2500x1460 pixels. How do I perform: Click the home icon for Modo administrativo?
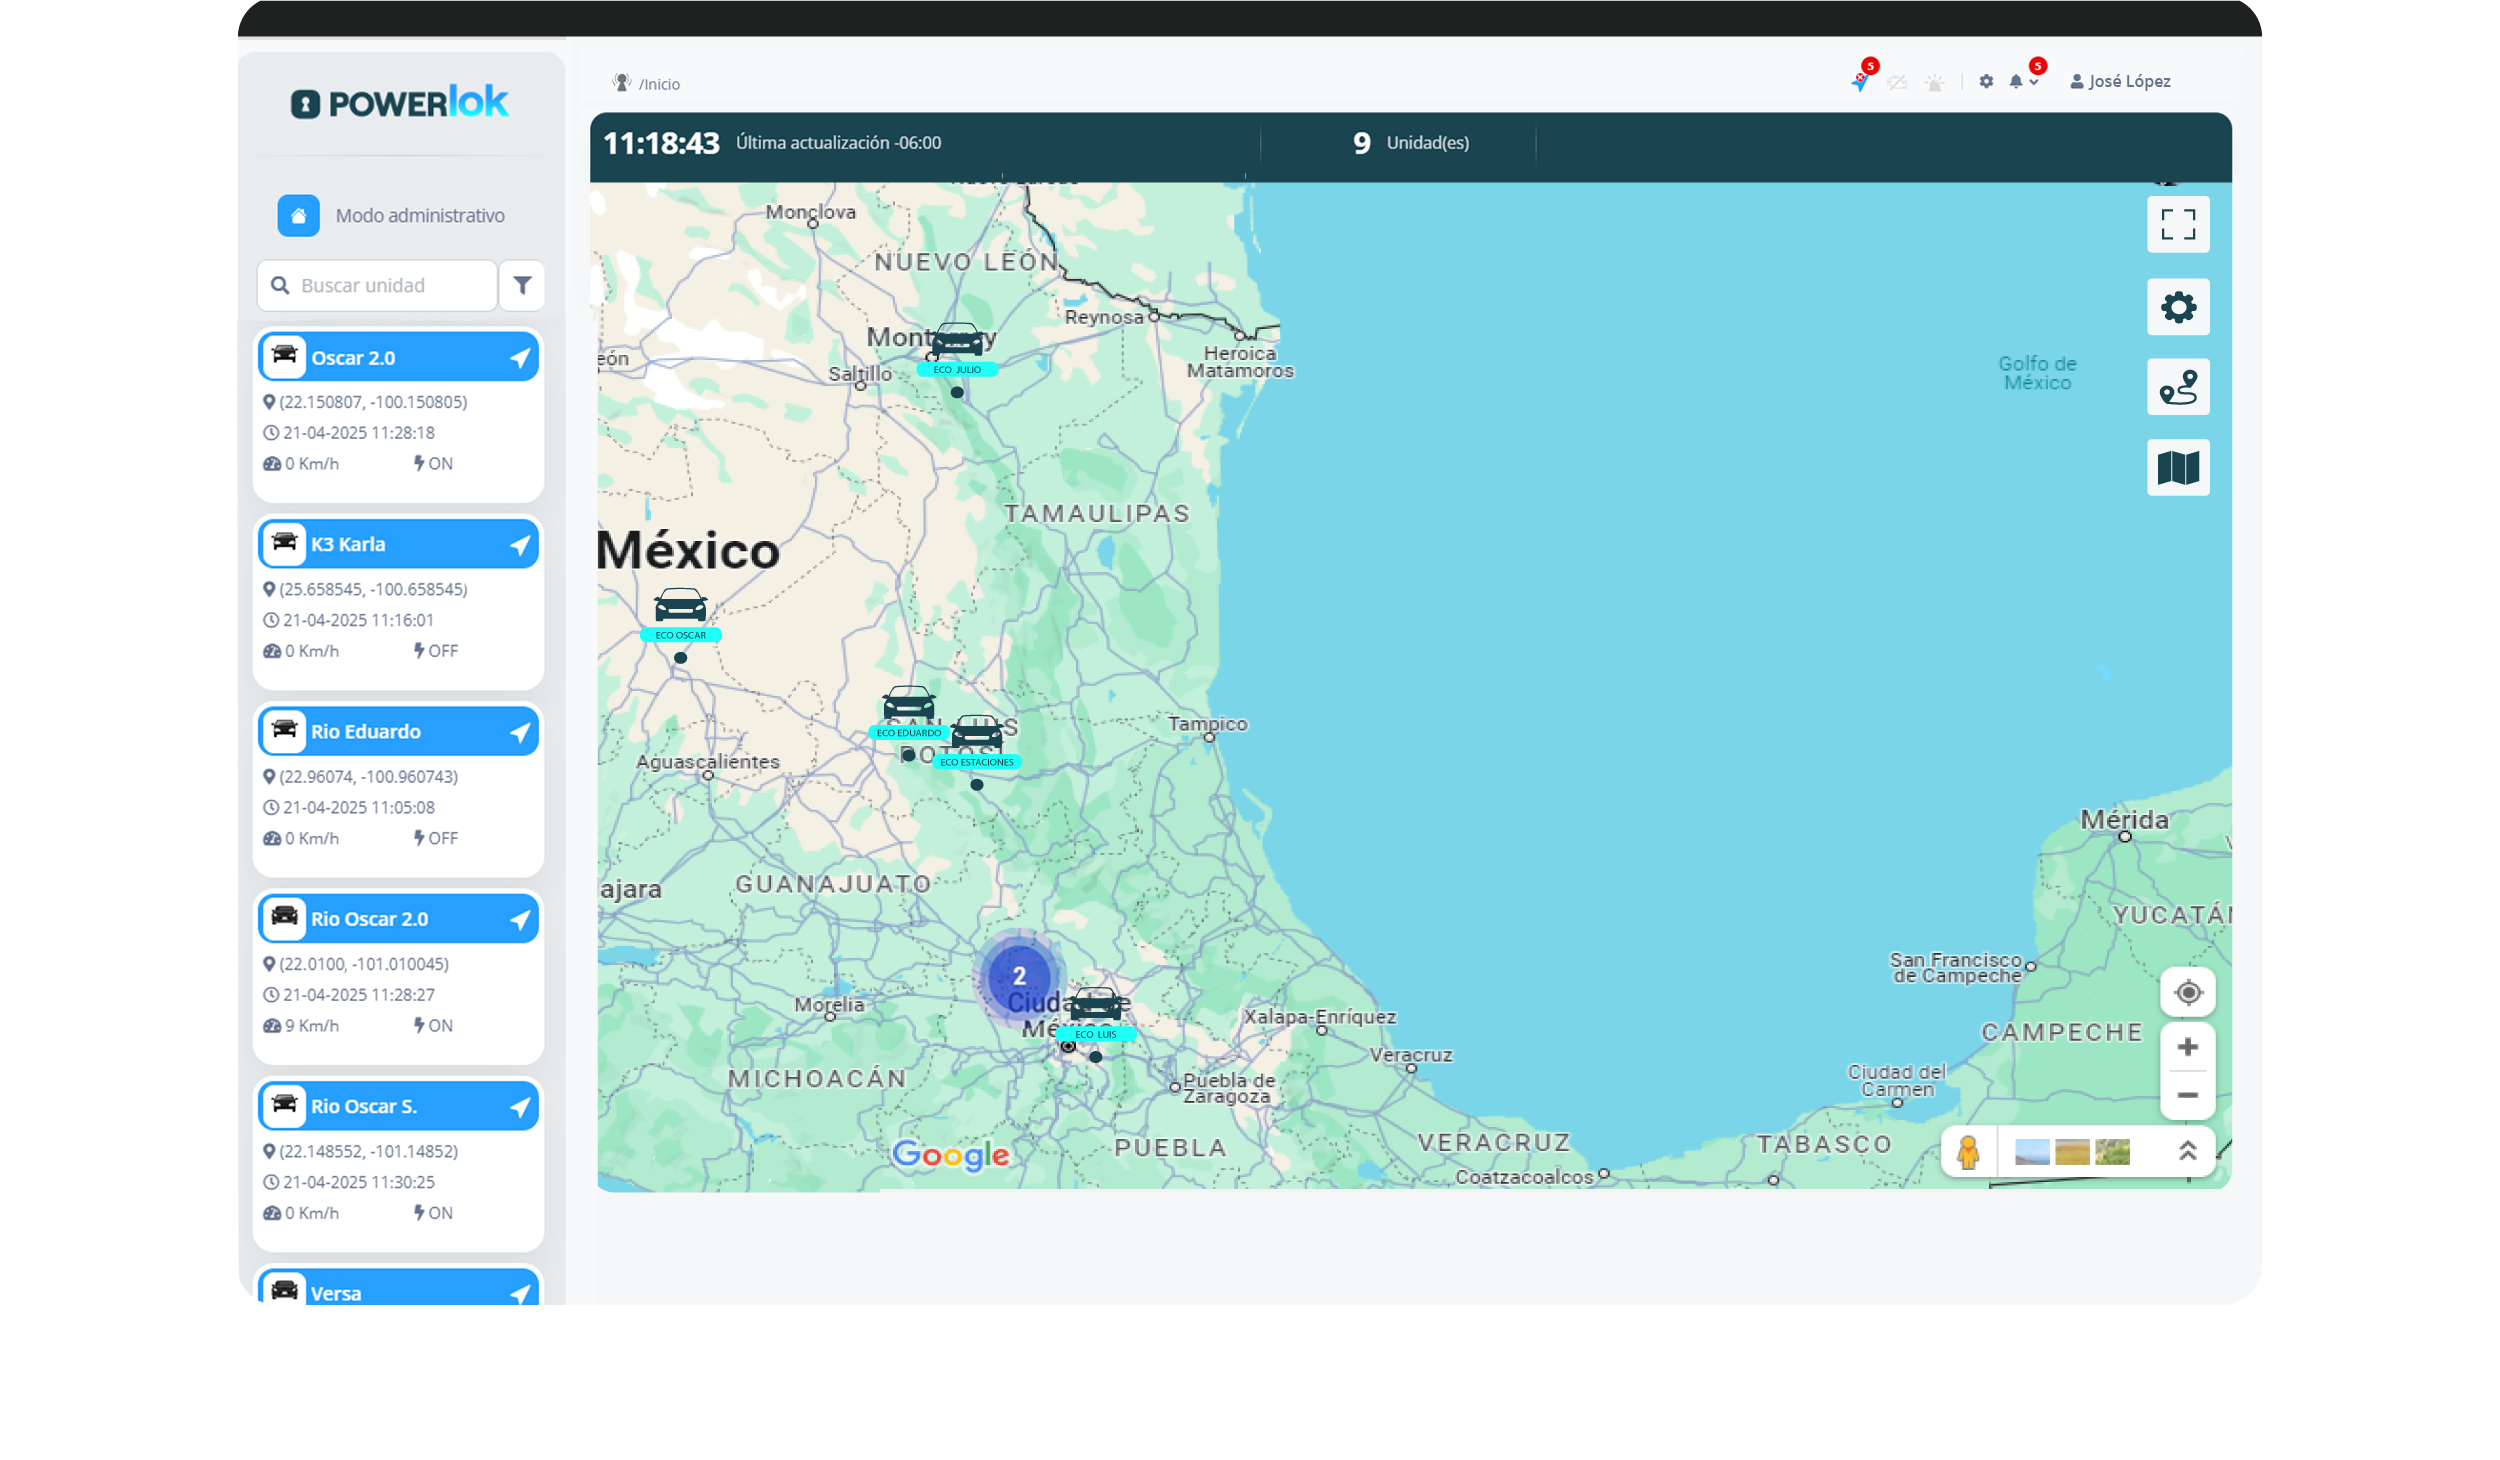click(298, 215)
